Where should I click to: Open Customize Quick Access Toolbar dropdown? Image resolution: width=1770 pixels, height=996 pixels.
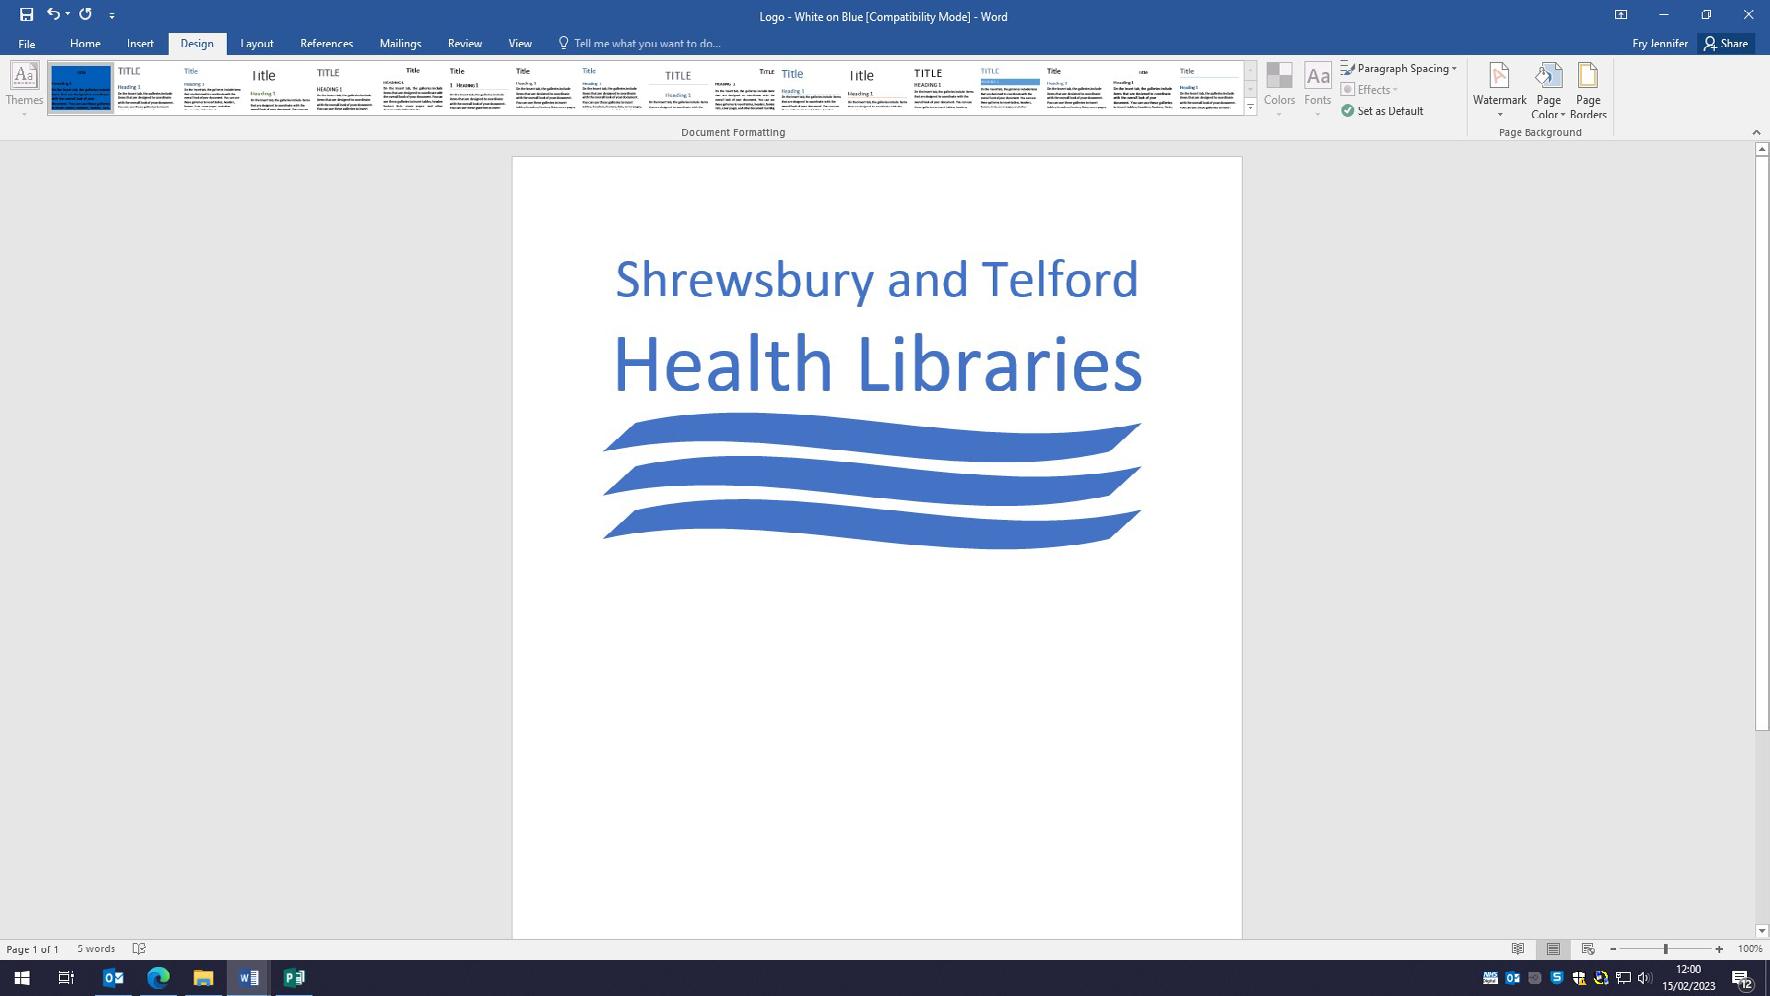112,15
